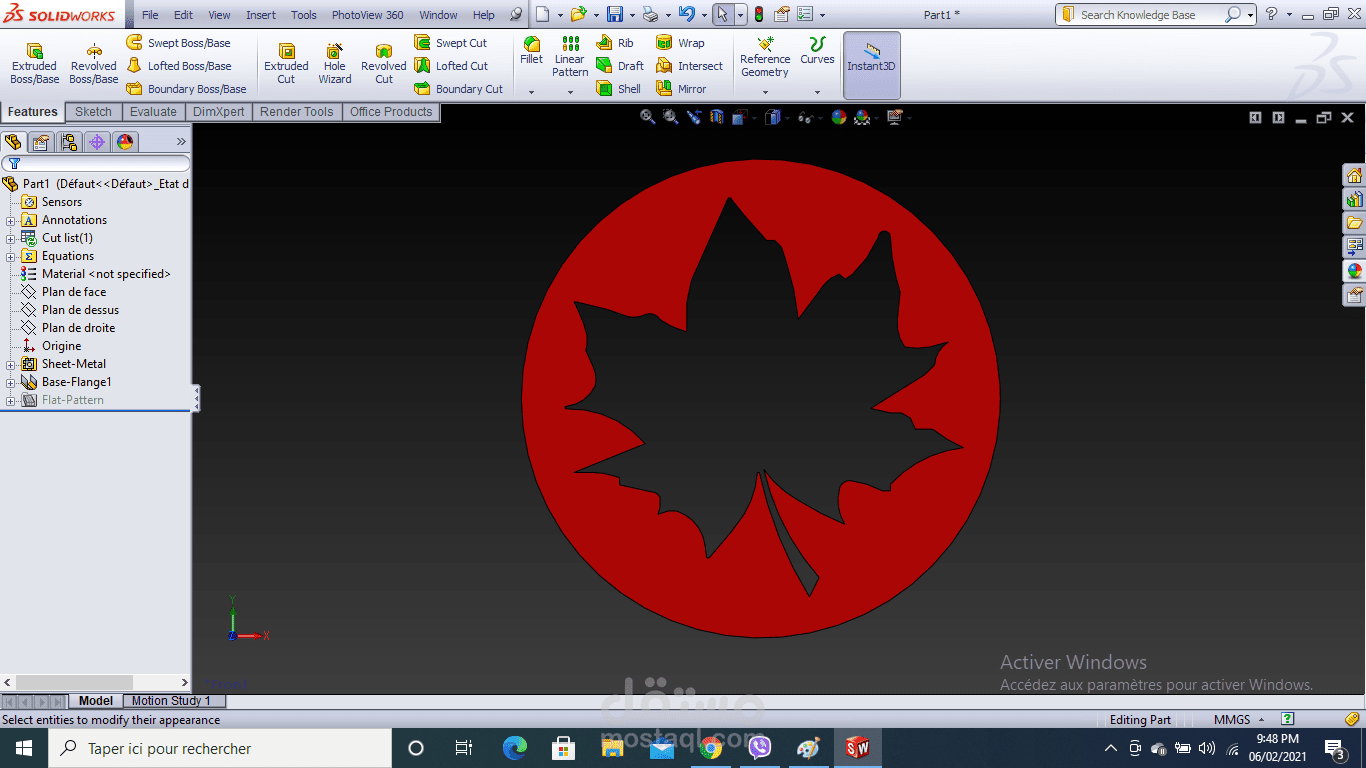Expand the Annotations tree node
The height and width of the screenshot is (768, 1366).
click(11, 220)
